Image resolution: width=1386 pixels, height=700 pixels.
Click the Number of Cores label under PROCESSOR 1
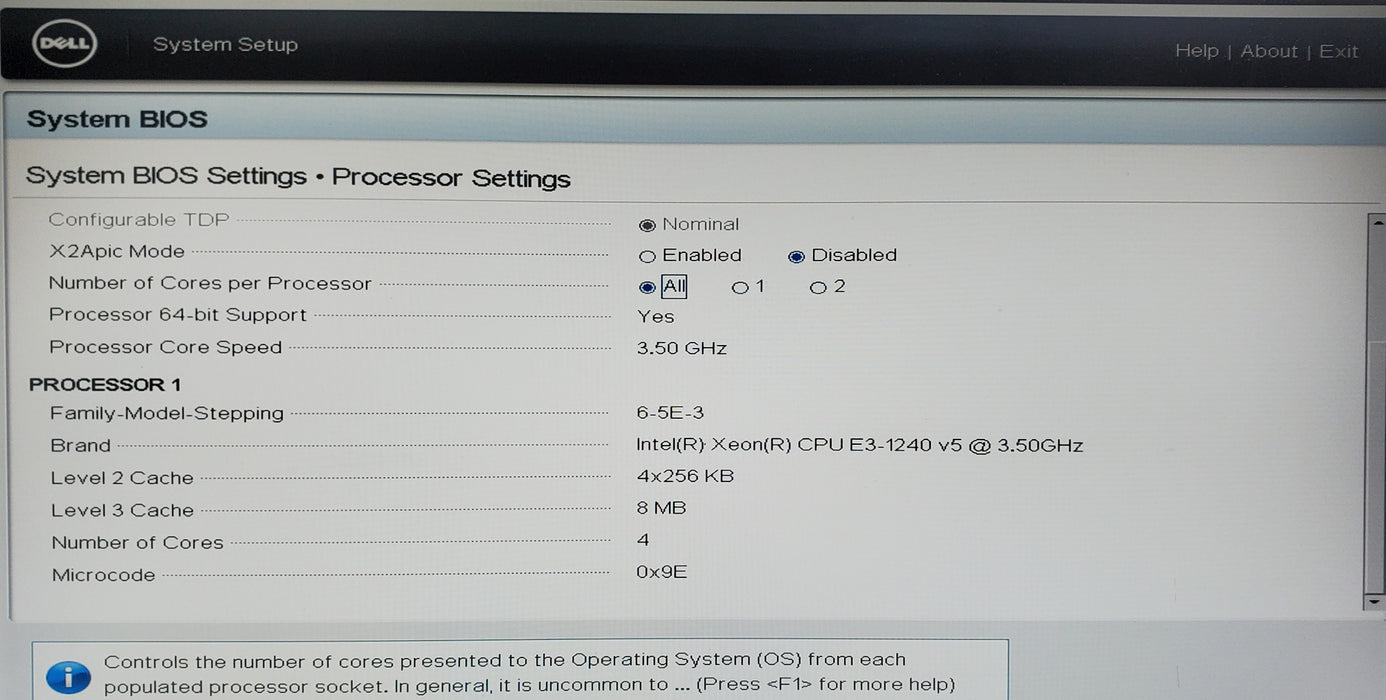(137, 543)
